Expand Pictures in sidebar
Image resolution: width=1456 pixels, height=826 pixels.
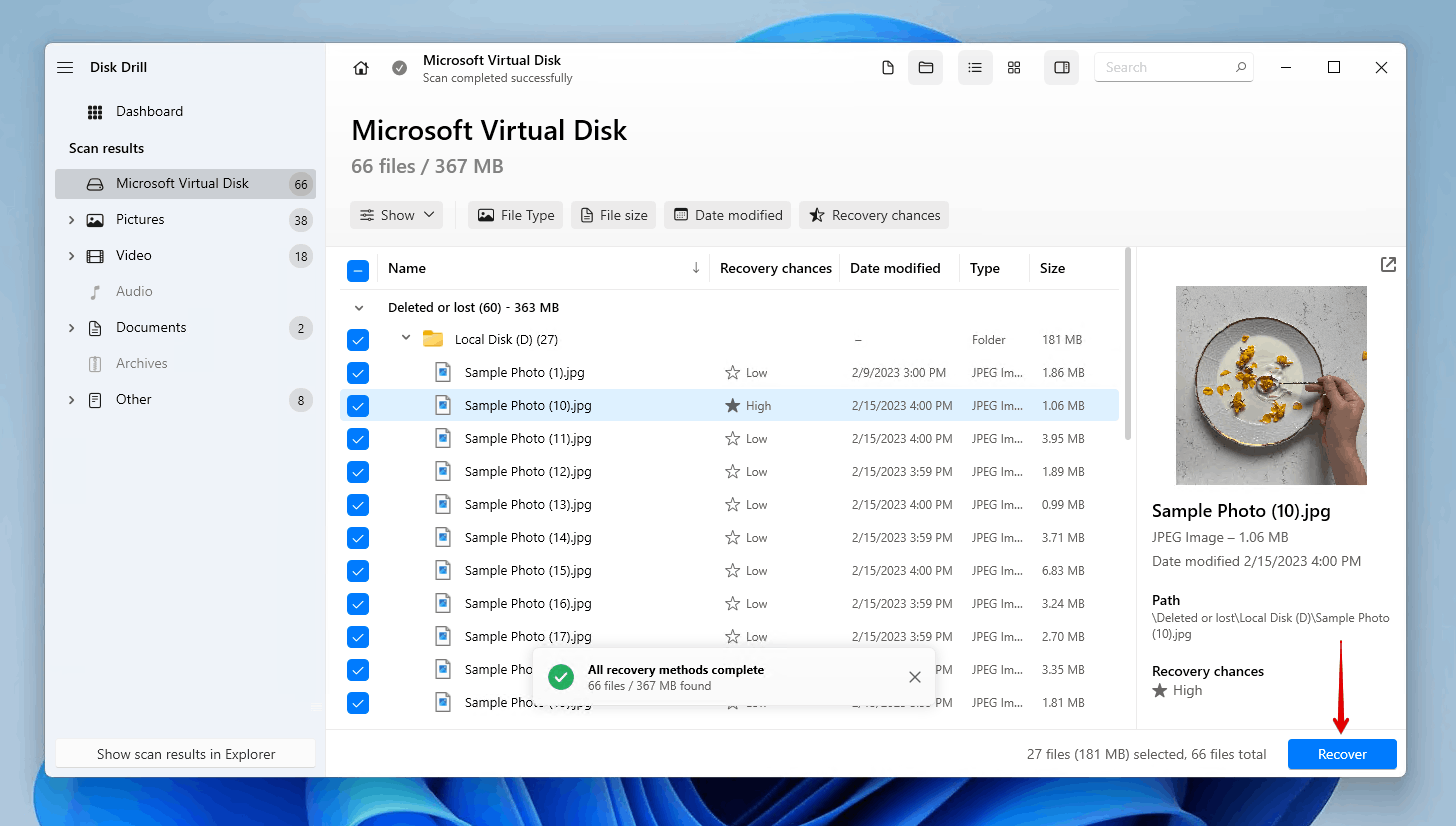[x=71, y=220]
